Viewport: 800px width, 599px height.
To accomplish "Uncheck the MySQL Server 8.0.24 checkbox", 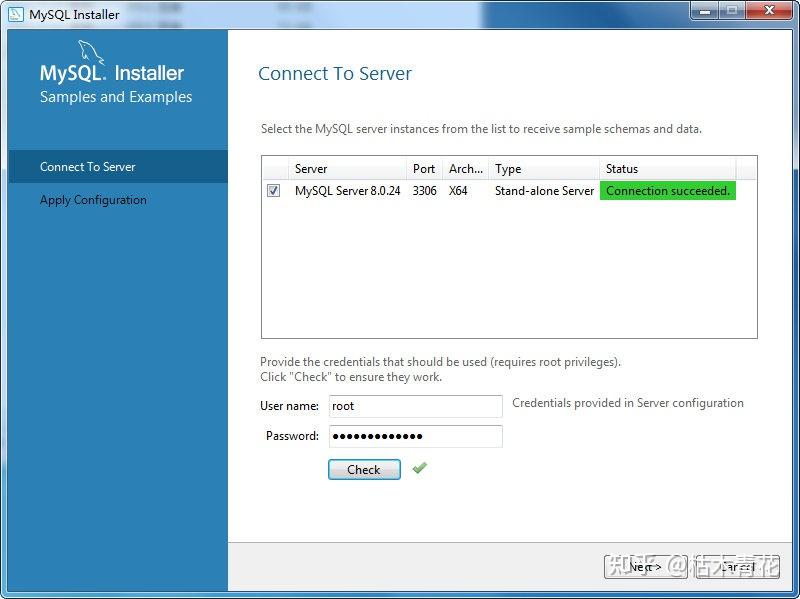I will (273, 190).
